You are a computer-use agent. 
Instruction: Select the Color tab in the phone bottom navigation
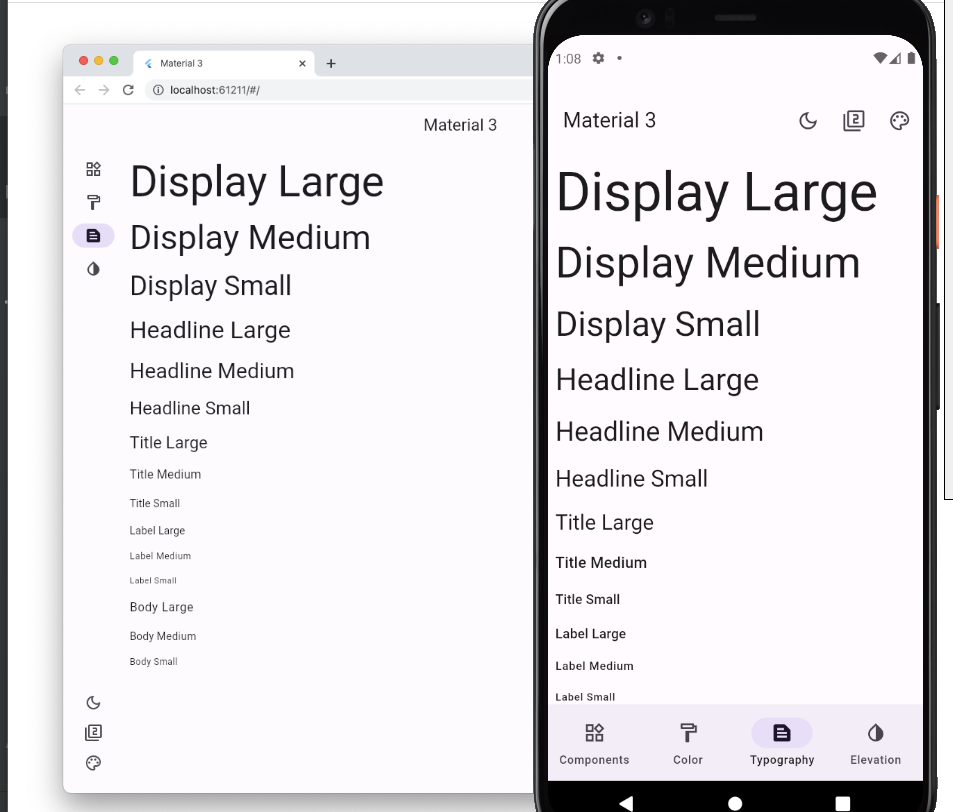(x=687, y=742)
